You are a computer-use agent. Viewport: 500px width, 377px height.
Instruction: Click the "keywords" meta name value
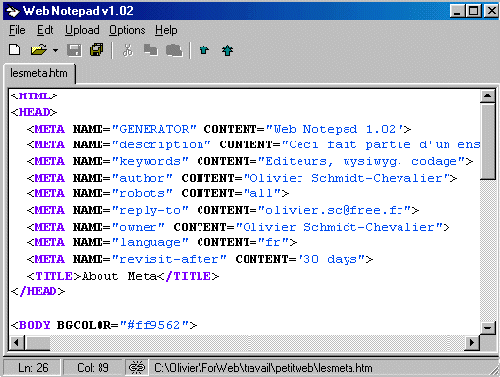click(150, 161)
